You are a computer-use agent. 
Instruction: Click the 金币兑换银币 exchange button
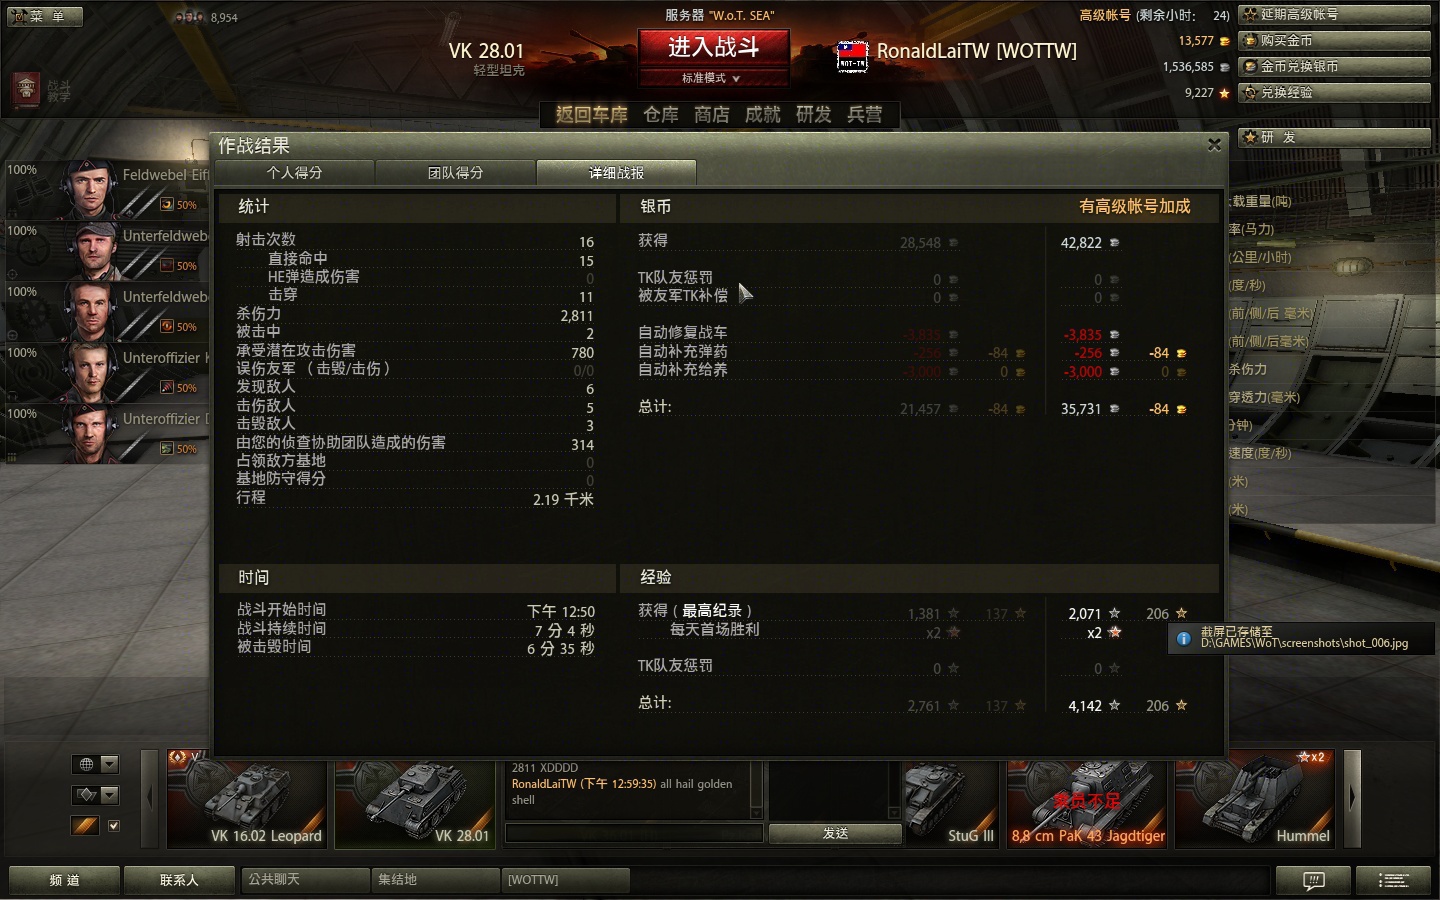1335,67
